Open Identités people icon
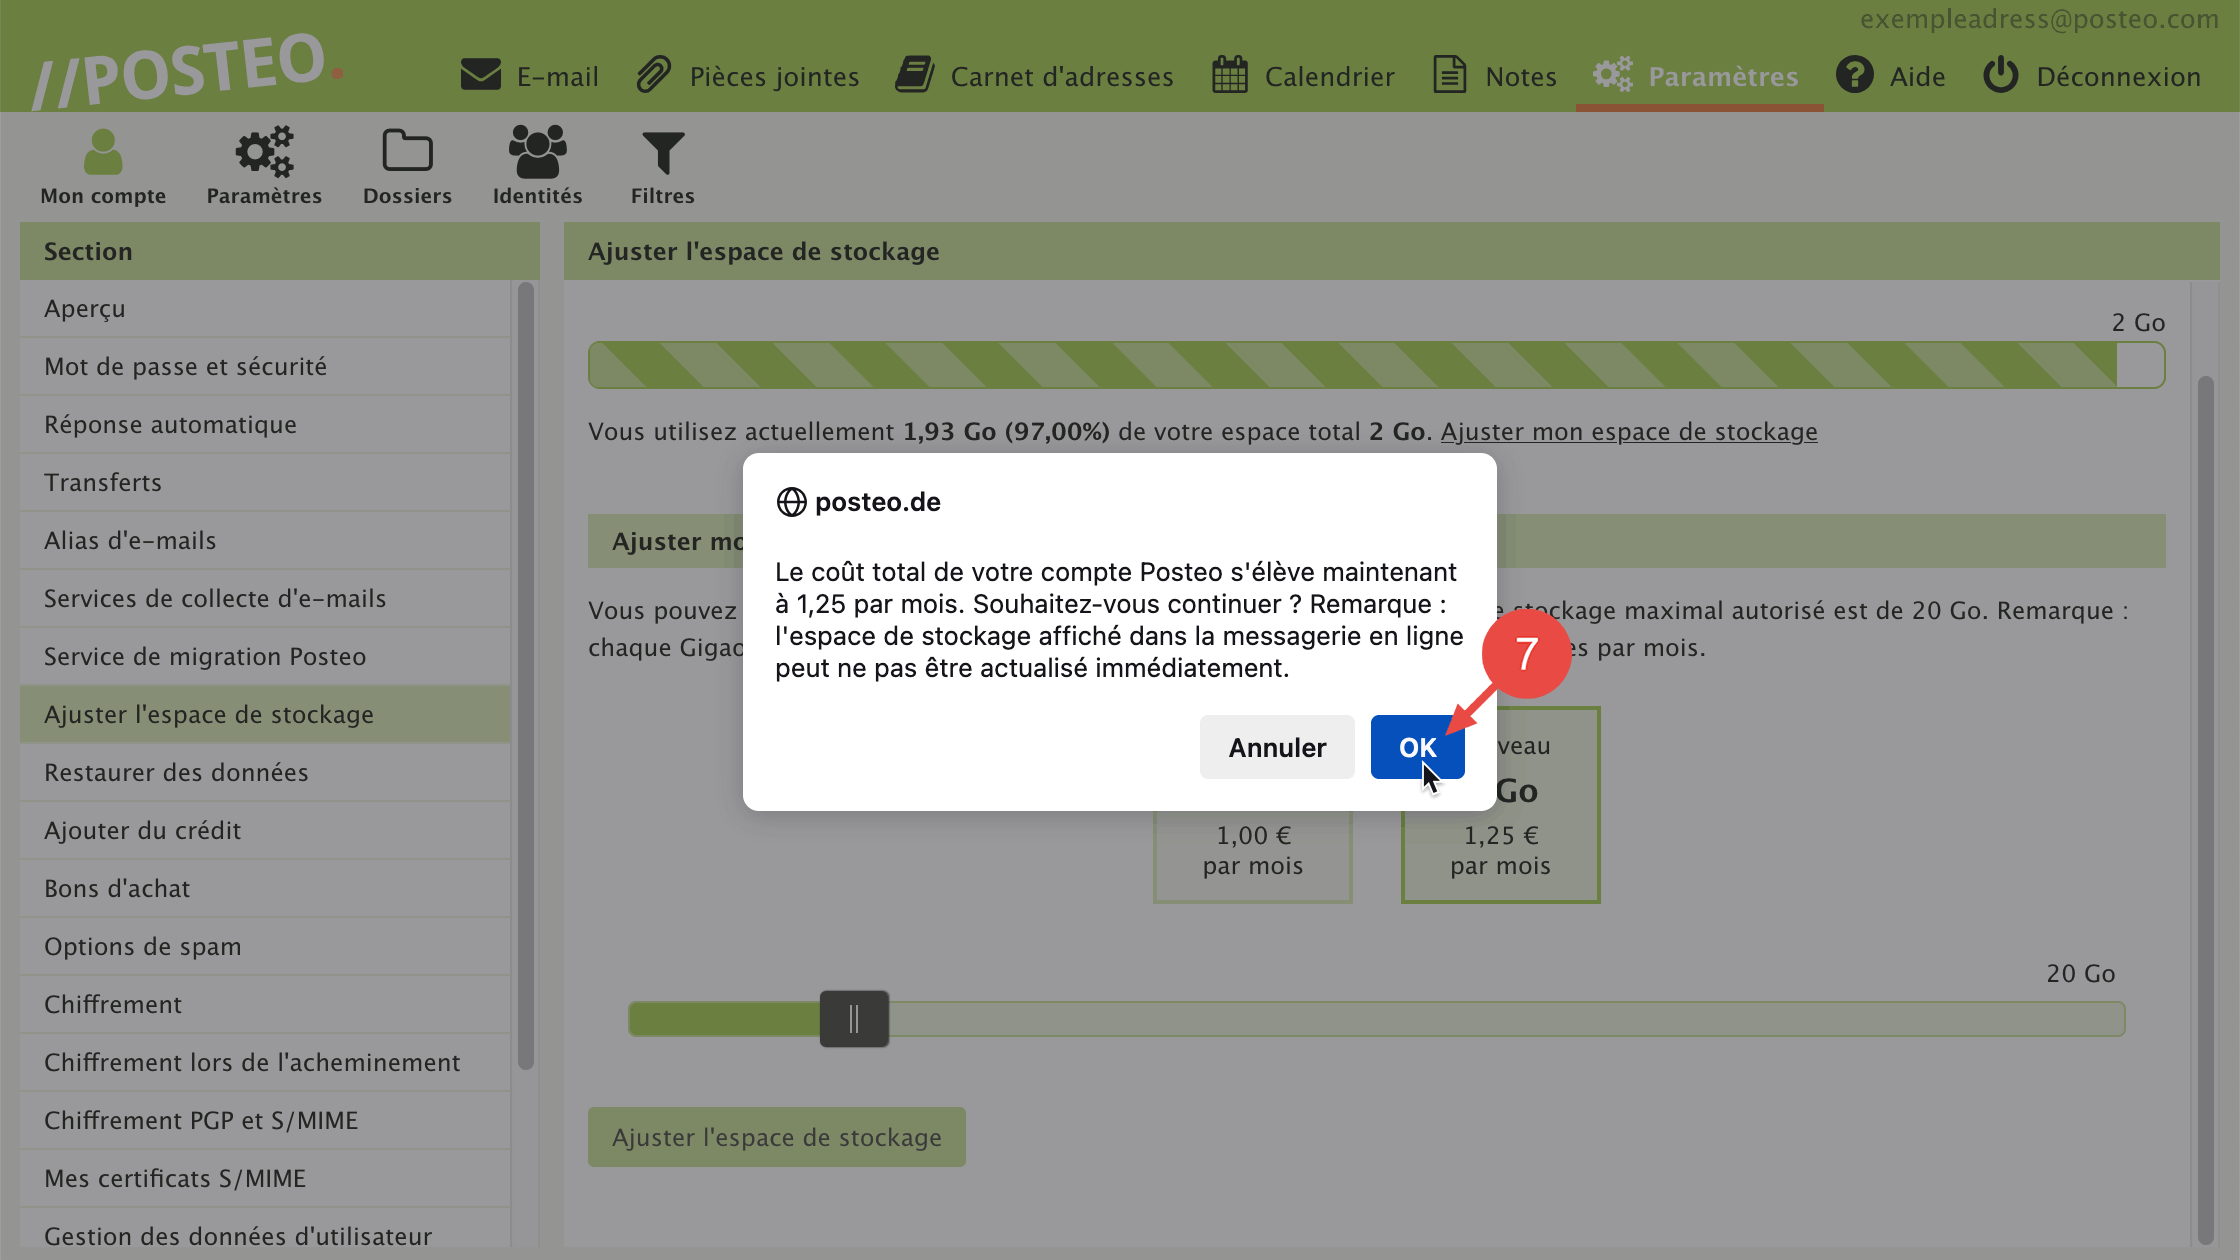Viewport: 2240px width, 1260px height. [x=537, y=153]
